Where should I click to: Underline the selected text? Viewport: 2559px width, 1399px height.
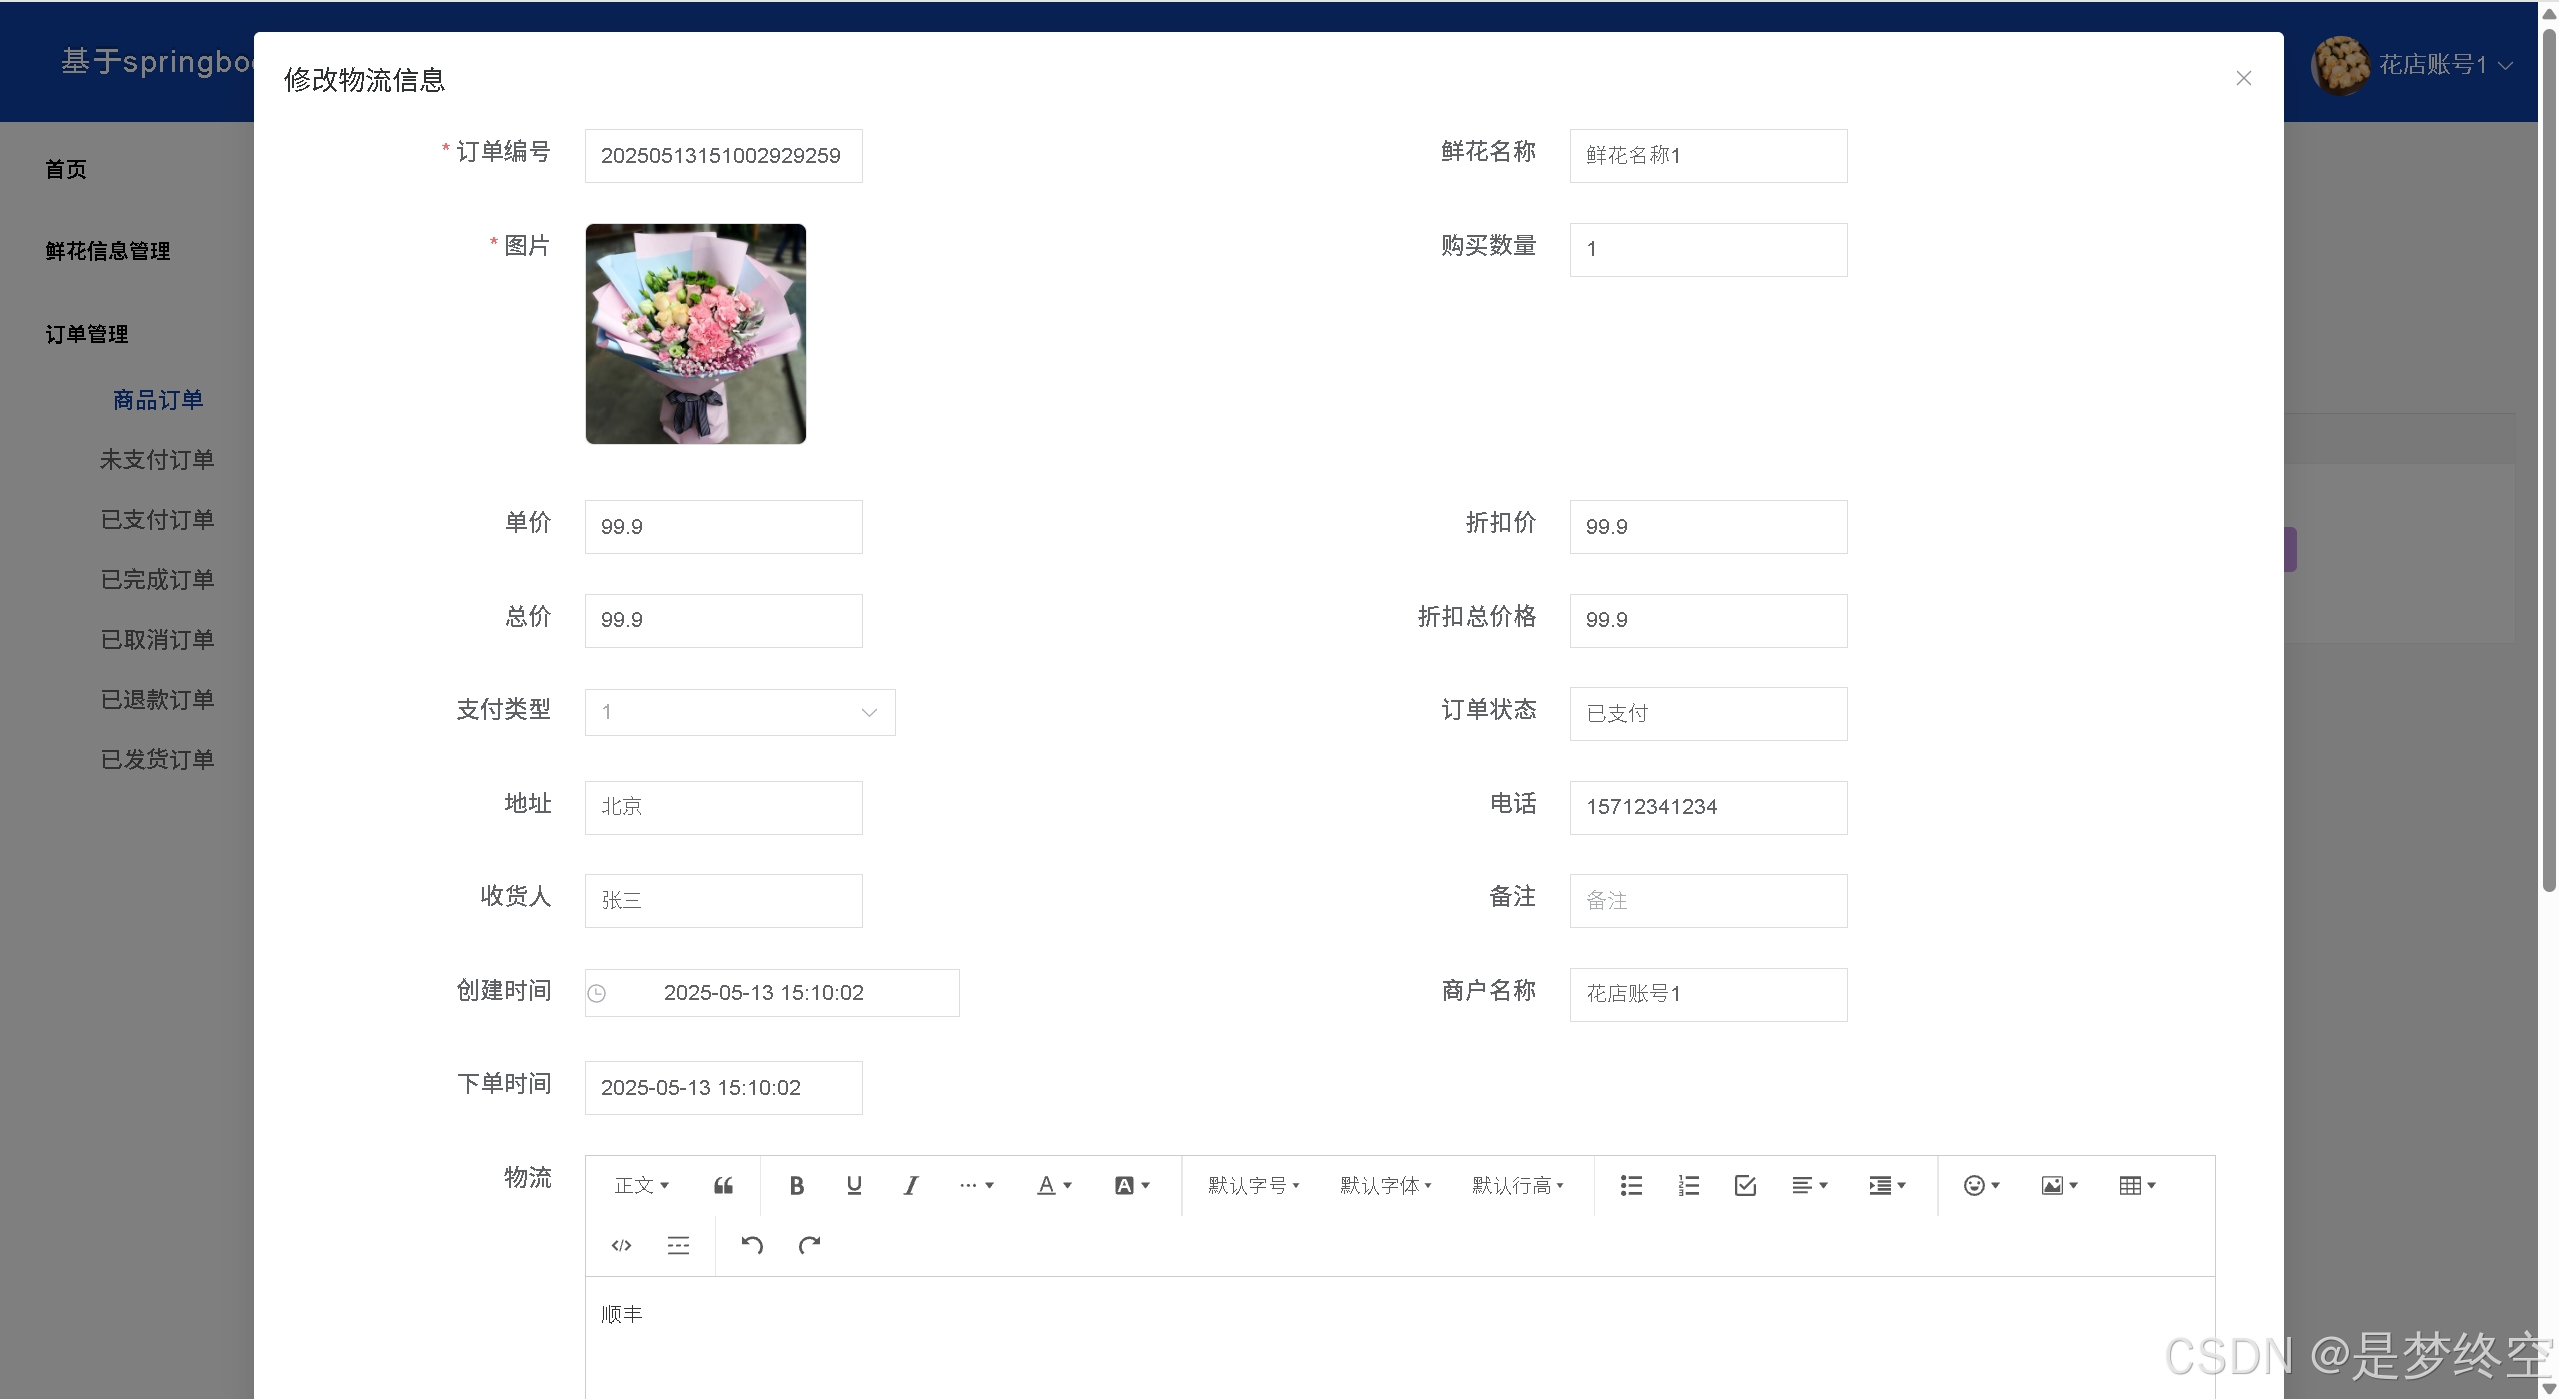(853, 1185)
